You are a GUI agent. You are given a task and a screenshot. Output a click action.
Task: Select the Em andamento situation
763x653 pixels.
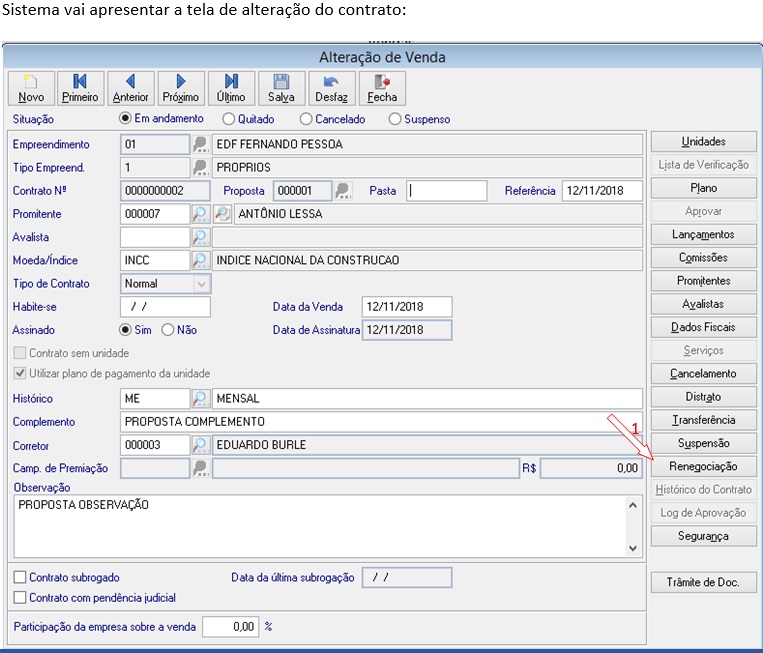[125, 118]
